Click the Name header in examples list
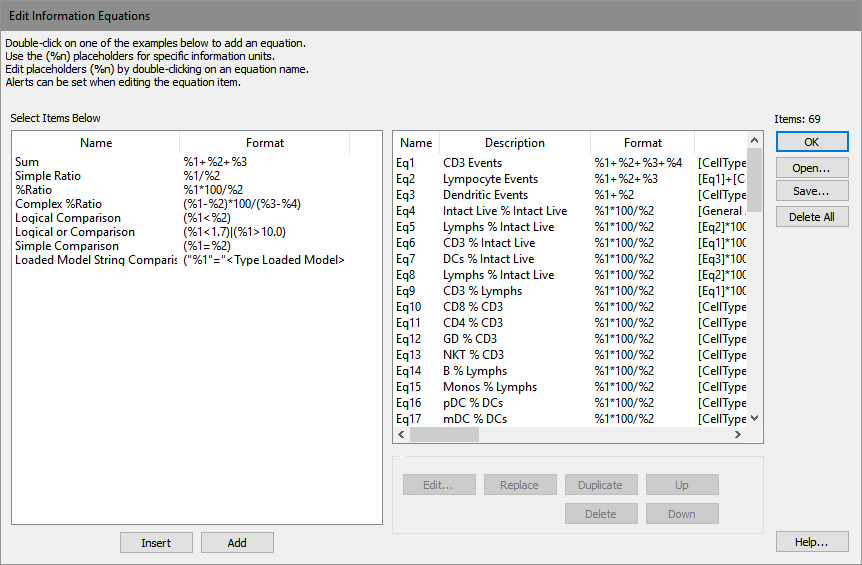 (96, 143)
